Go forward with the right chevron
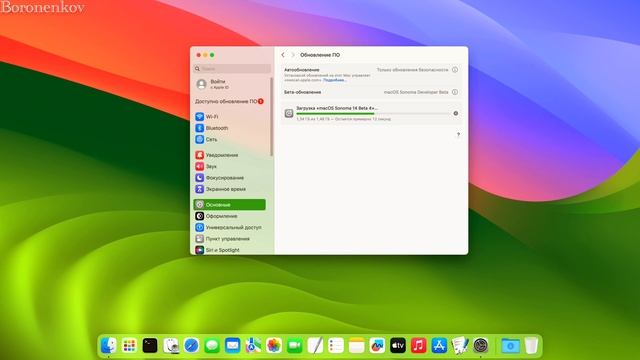 [x=293, y=55]
